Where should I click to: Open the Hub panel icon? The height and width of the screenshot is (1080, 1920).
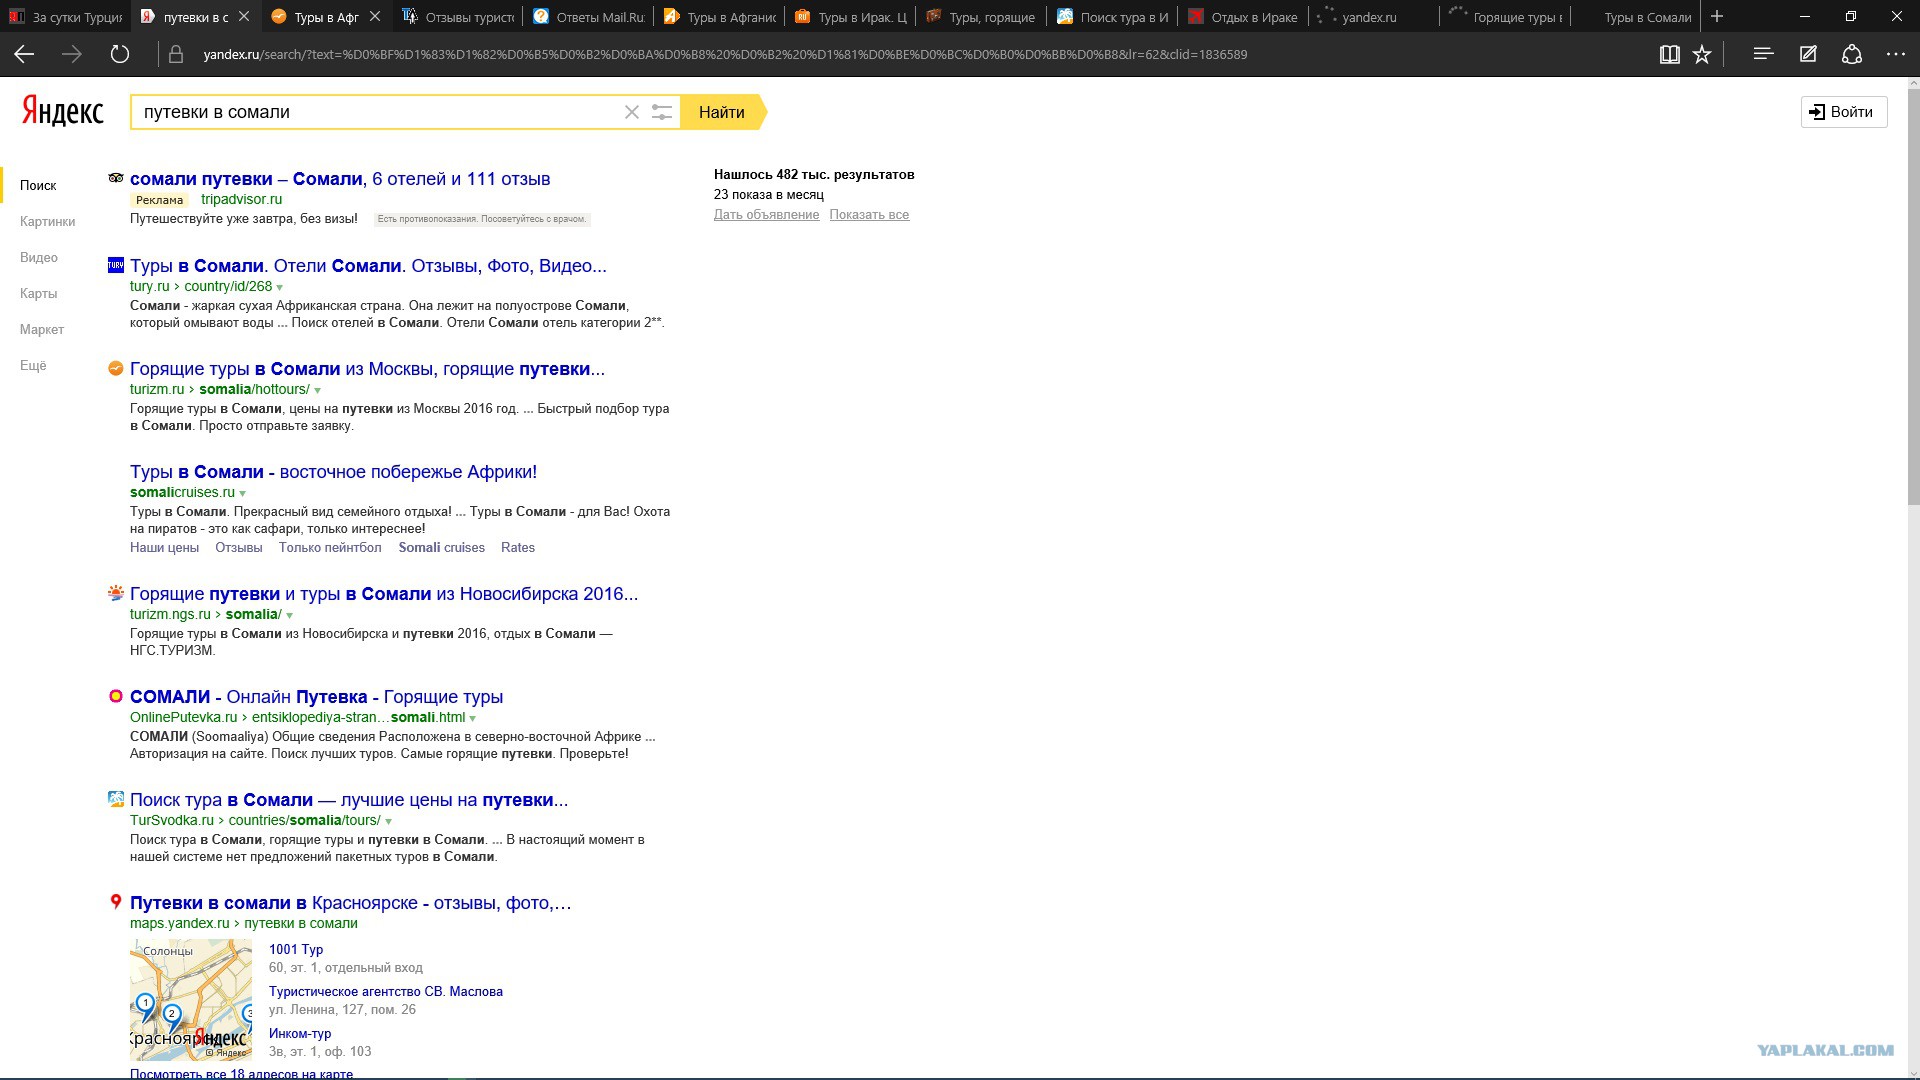point(1763,54)
